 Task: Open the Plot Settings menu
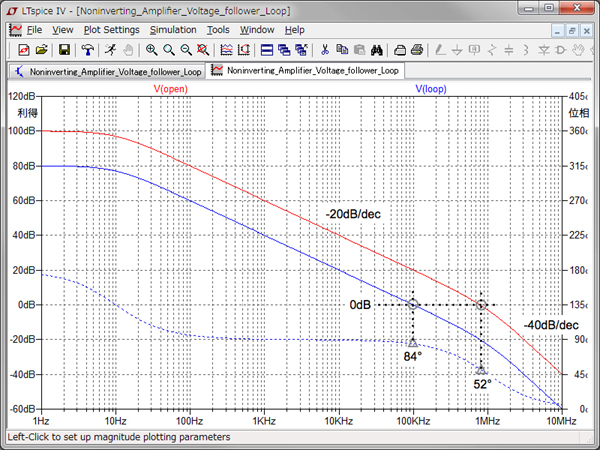click(111, 30)
